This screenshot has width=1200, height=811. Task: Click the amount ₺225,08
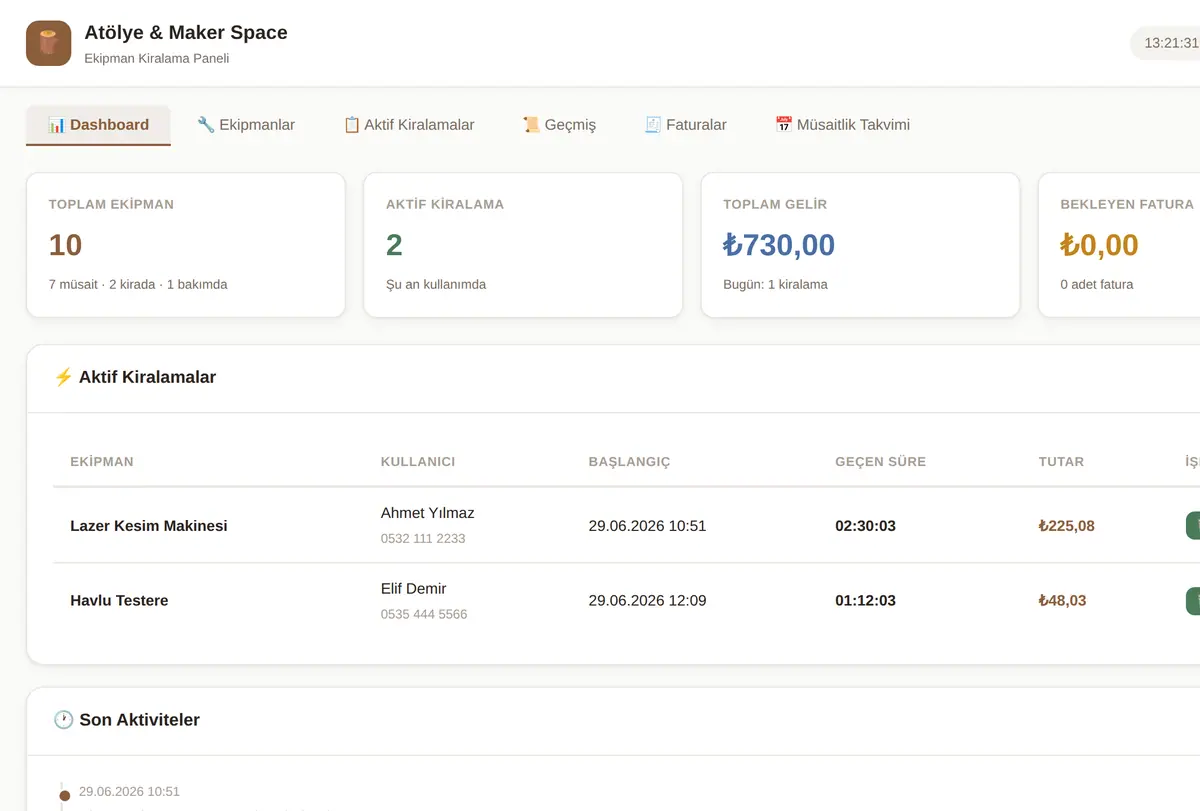[x=1067, y=526]
